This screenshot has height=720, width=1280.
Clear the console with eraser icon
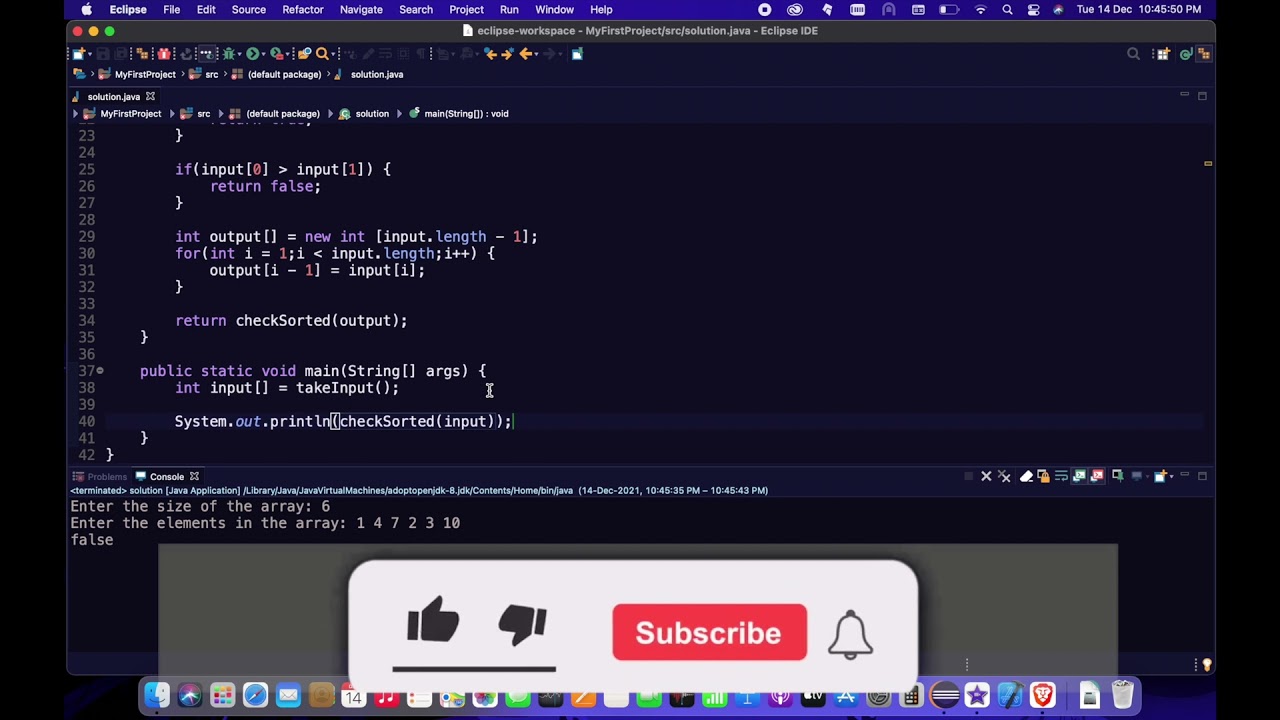point(1026,476)
